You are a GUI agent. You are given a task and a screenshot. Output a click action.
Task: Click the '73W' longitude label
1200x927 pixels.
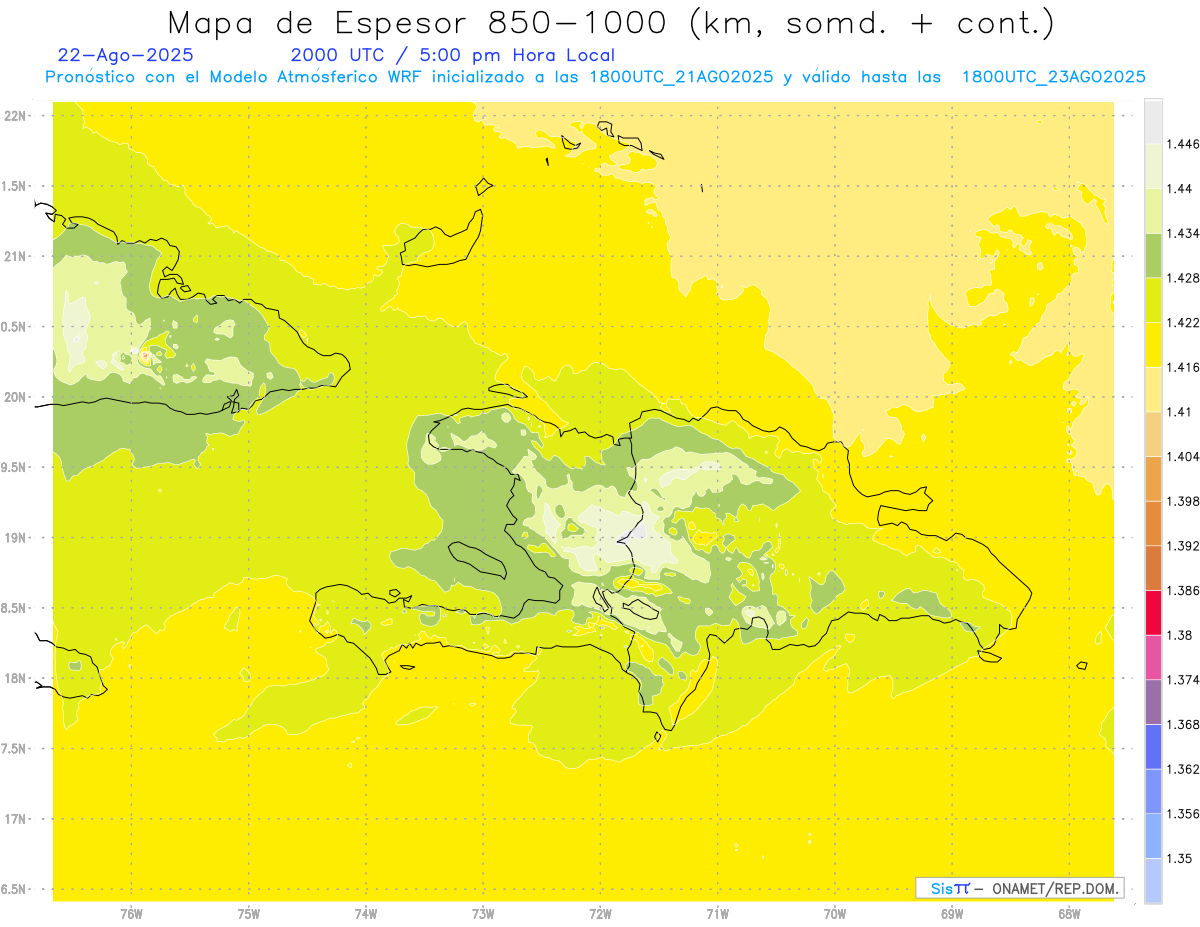click(483, 914)
